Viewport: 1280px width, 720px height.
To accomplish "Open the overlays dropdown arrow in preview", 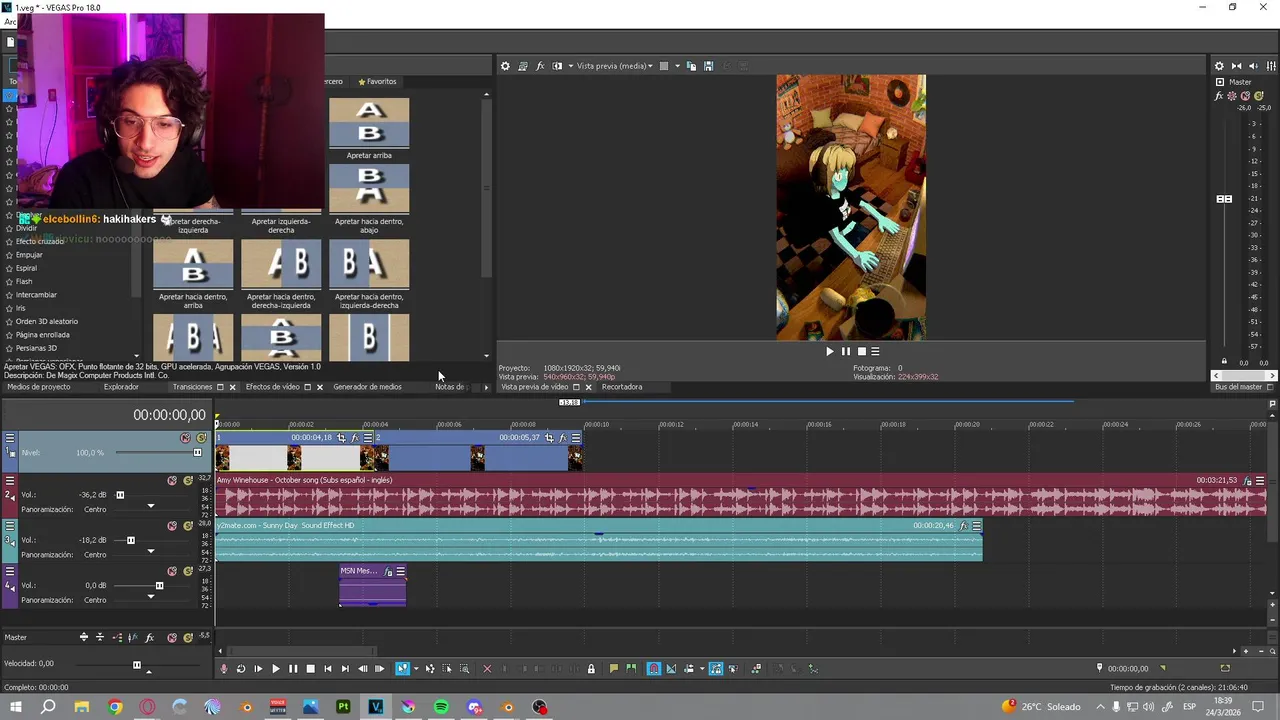I will point(677,66).
